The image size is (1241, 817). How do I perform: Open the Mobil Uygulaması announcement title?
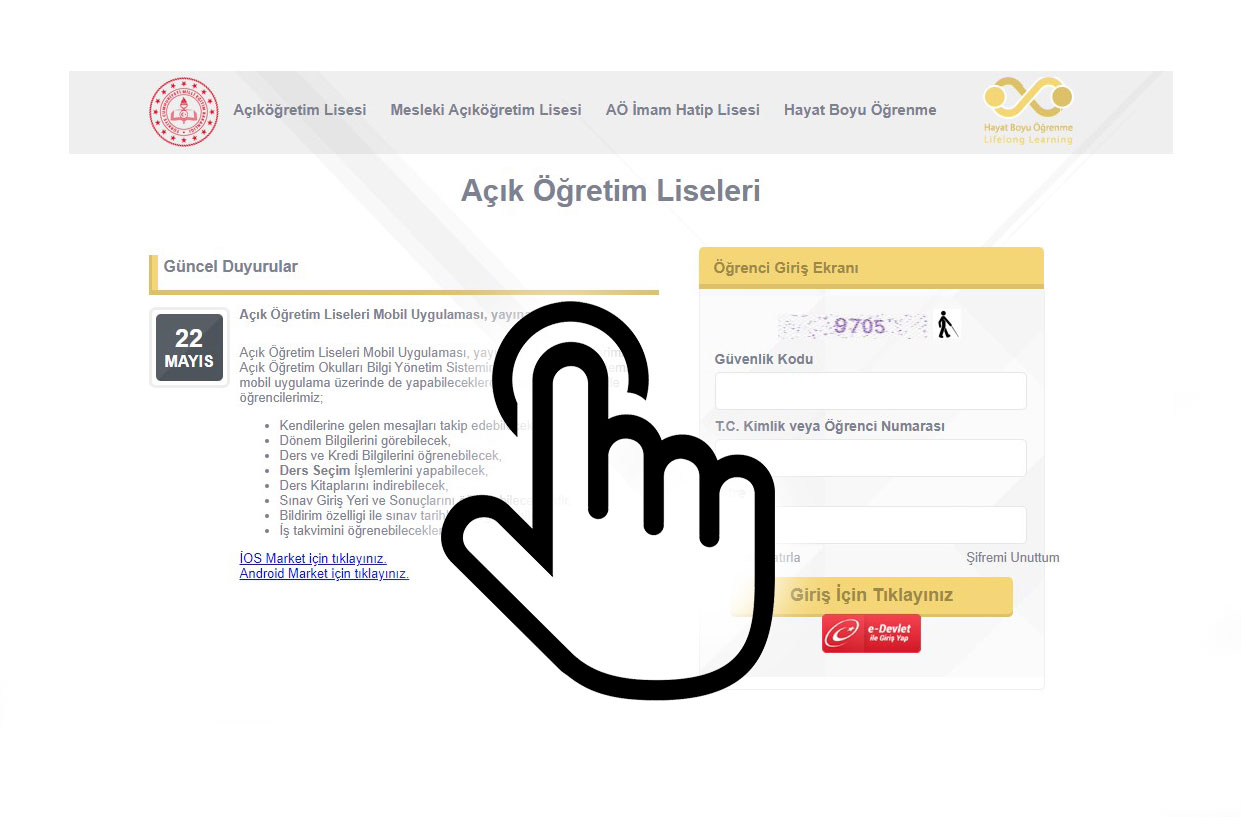click(370, 314)
